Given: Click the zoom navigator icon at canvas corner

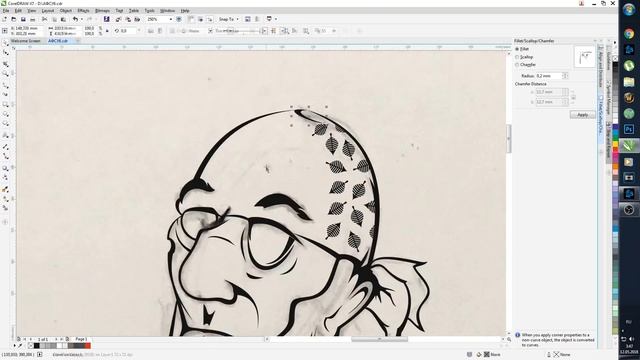Looking at the screenshot, I should 509,339.
